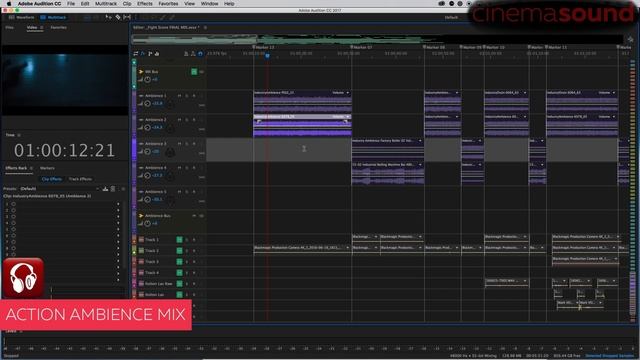
Task: Open the Markers tab
Action: pos(47,168)
